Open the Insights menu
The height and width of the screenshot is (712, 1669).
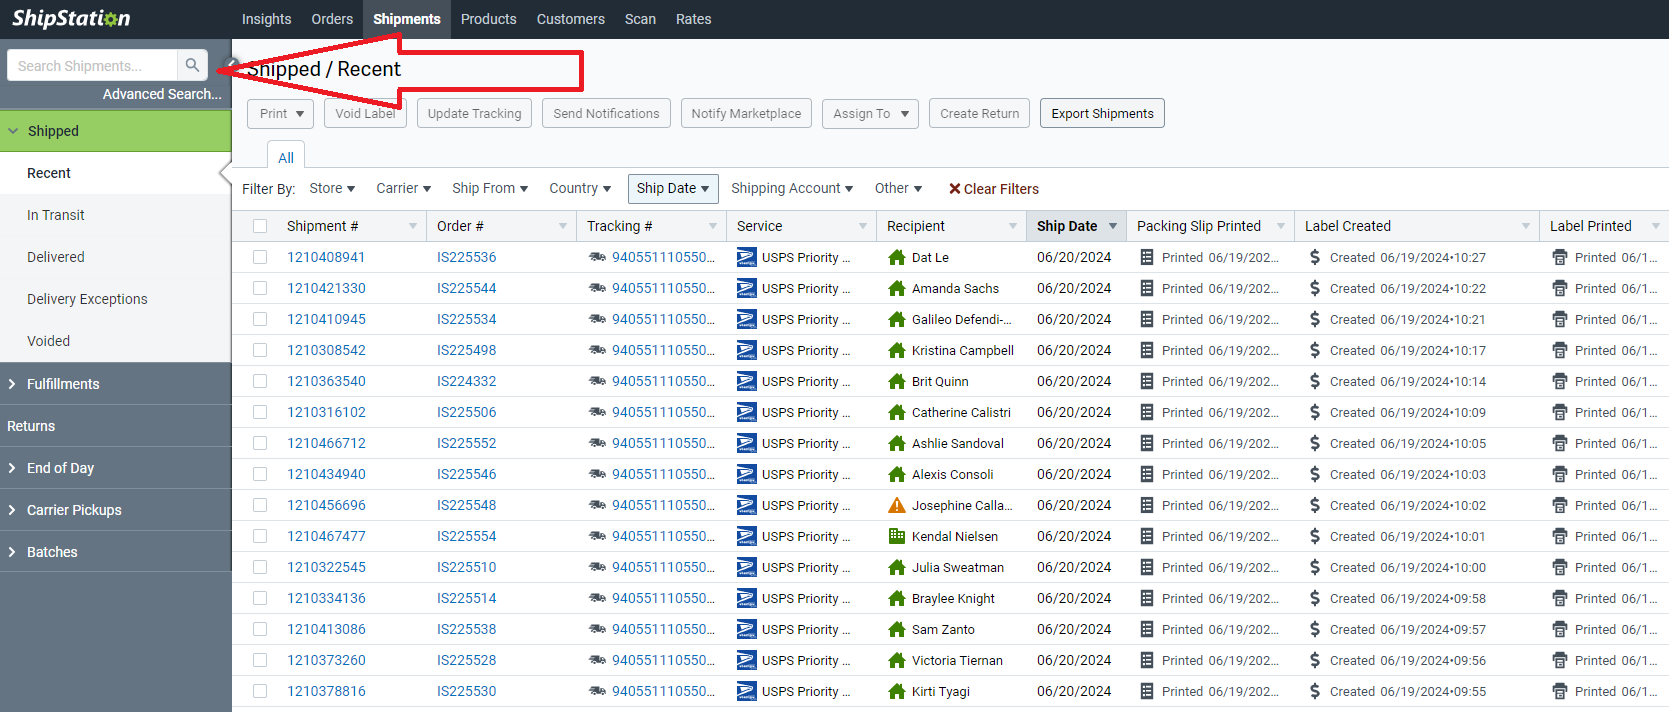click(267, 19)
